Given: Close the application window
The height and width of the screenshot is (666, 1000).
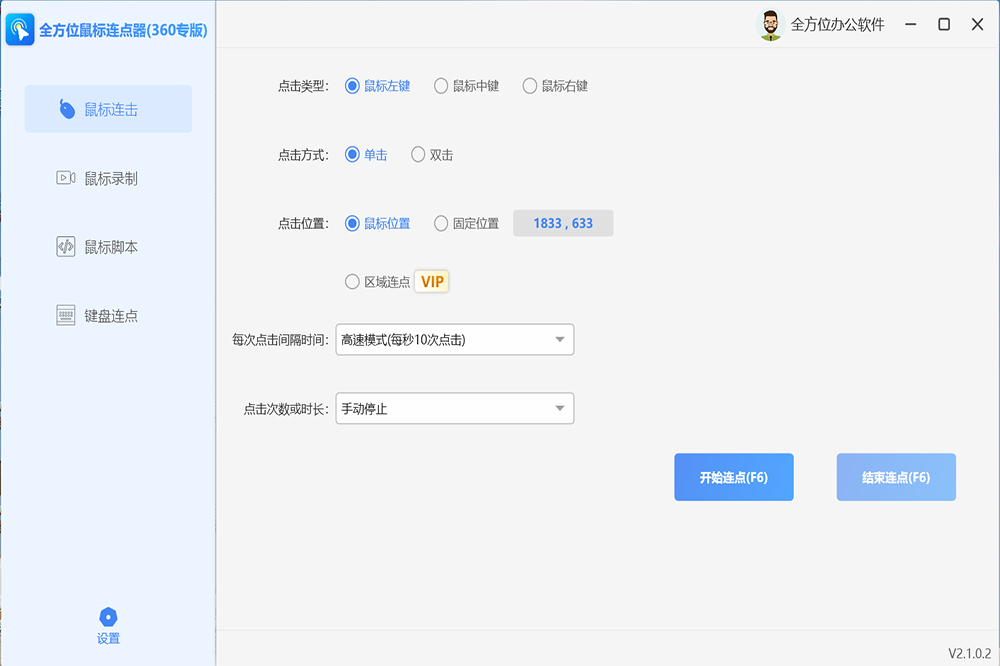Looking at the screenshot, I should tap(977, 24).
